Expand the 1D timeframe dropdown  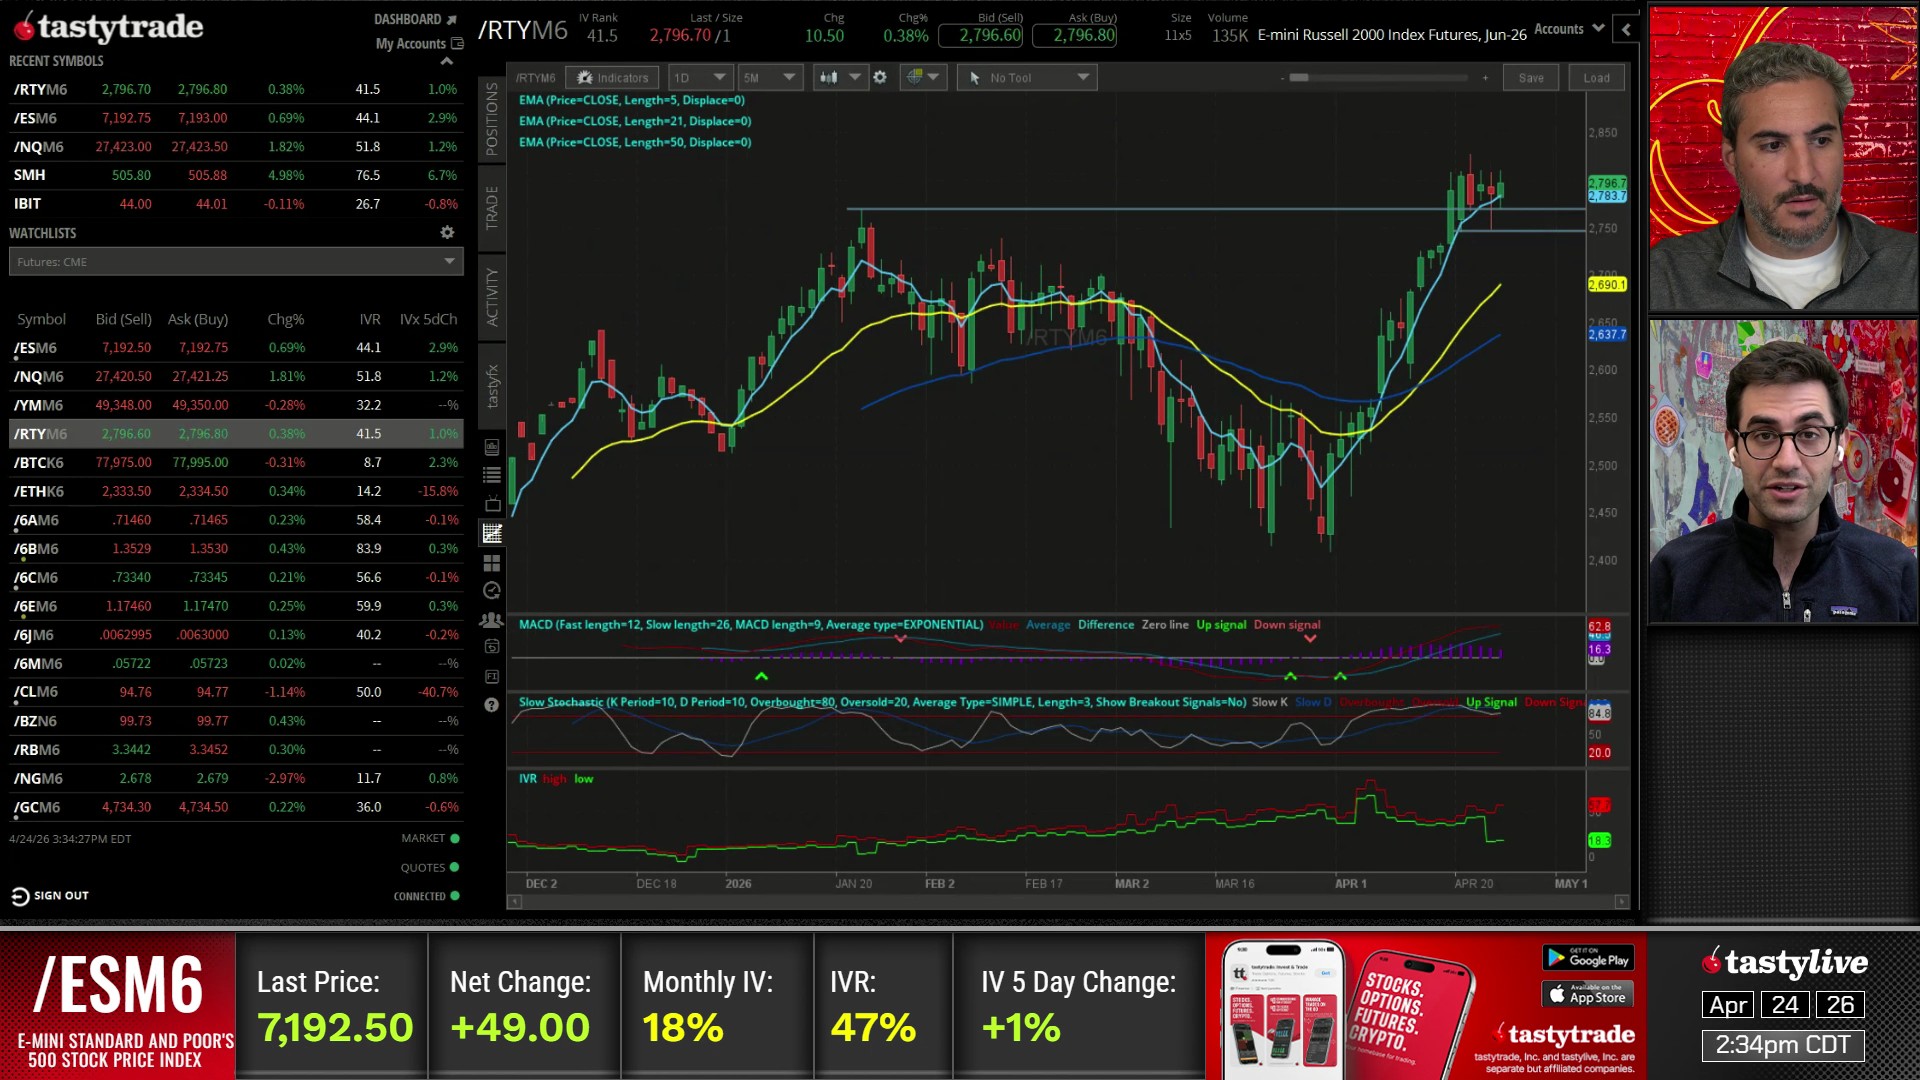coord(699,78)
